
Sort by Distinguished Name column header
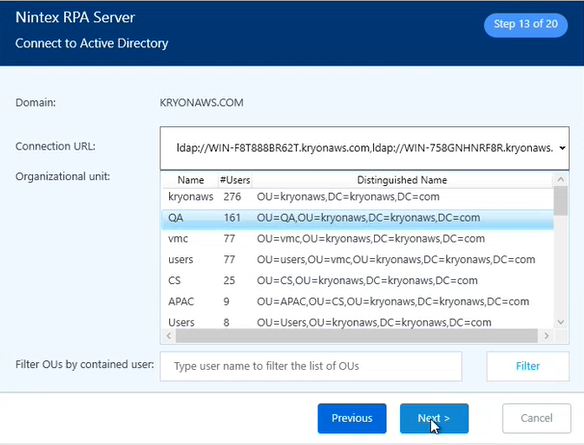pyautogui.click(x=402, y=180)
